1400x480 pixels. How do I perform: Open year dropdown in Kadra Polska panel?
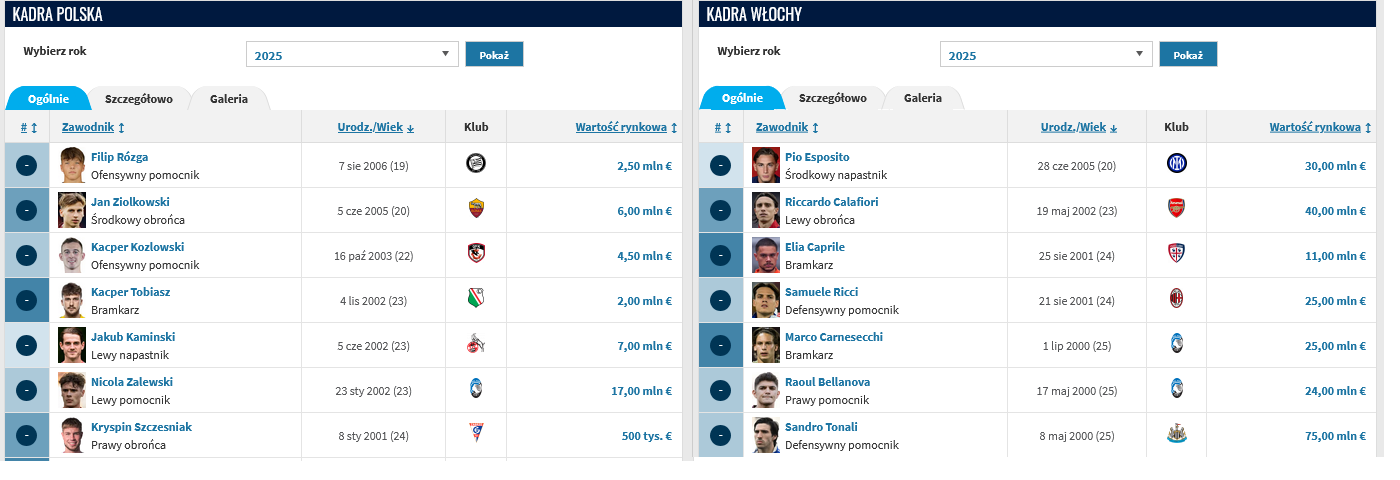pyautogui.click(x=352, y=55)
